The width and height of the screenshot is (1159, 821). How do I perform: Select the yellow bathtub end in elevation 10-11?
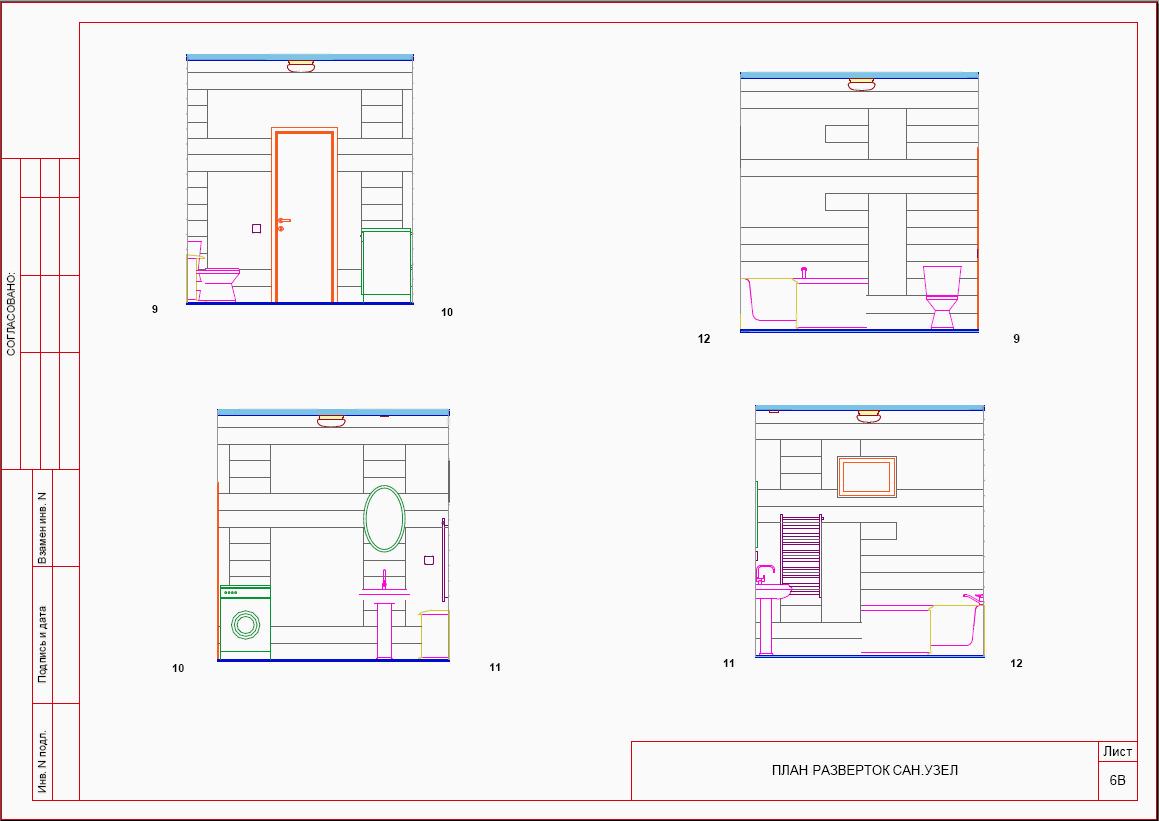point(434,634)
